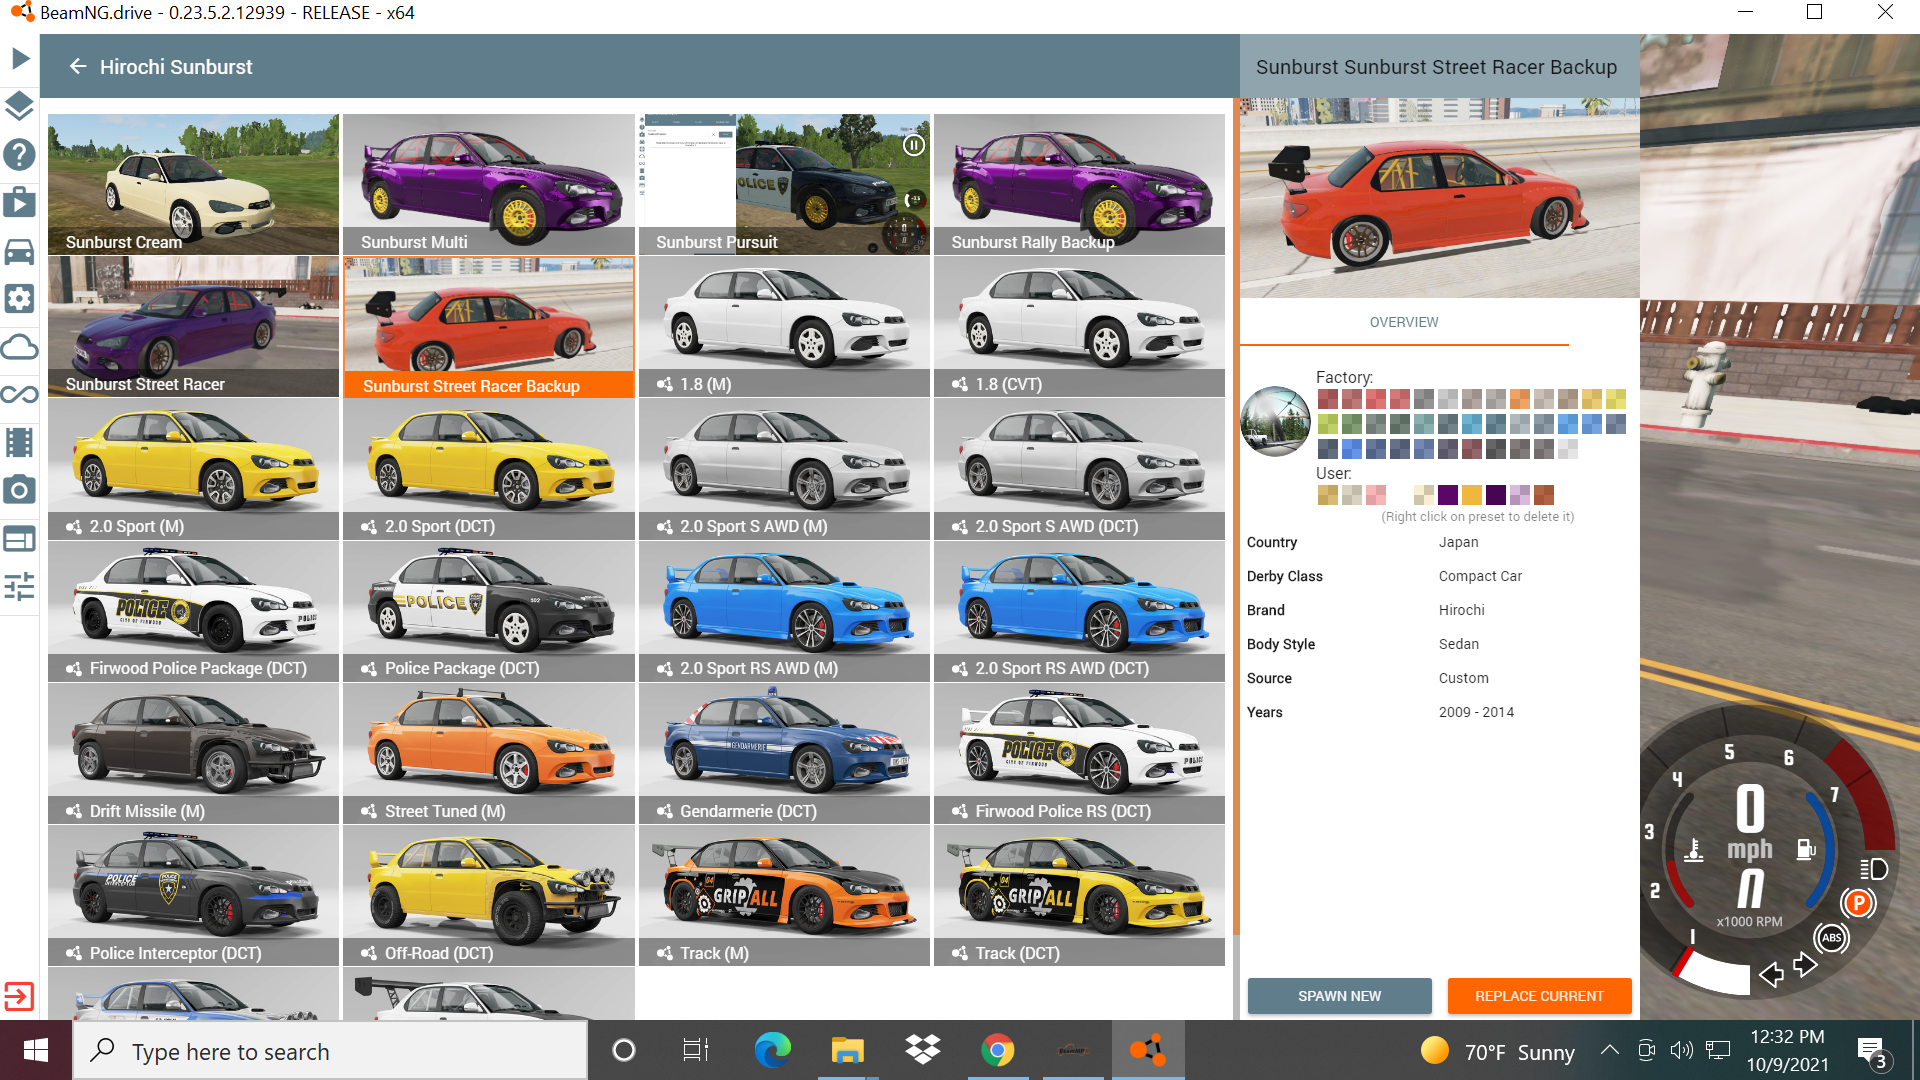Click the back arrow beside Hirochi Sunburst
The image size is (1920, 1080).
point(78,67)
